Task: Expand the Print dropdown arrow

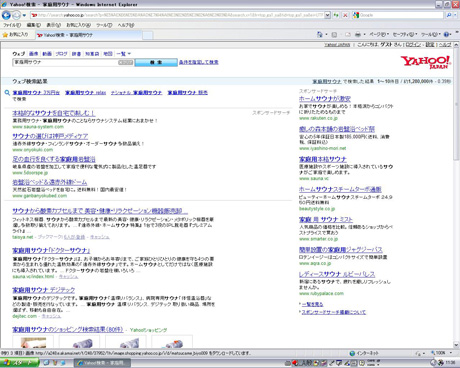Action: (x=364, y=34)
